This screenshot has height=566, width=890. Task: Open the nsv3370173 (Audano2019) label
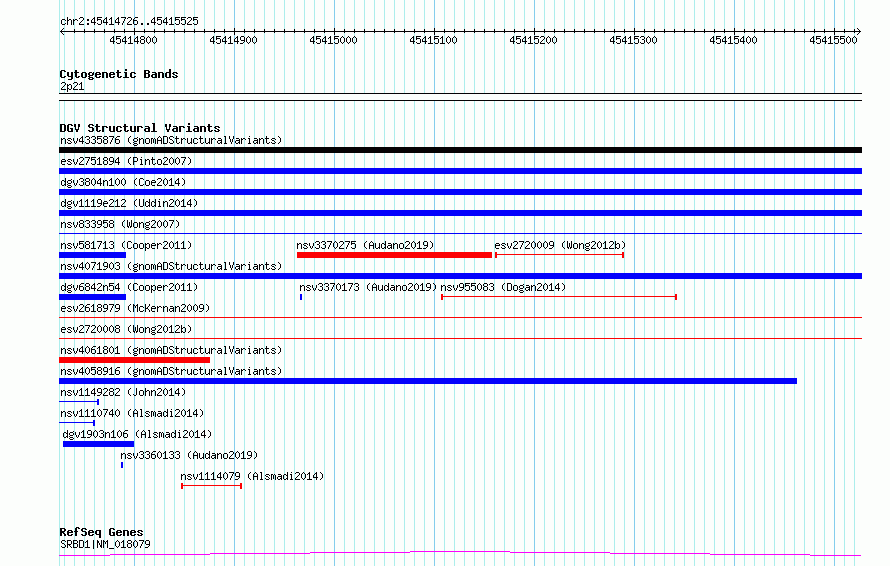(368, 287)
